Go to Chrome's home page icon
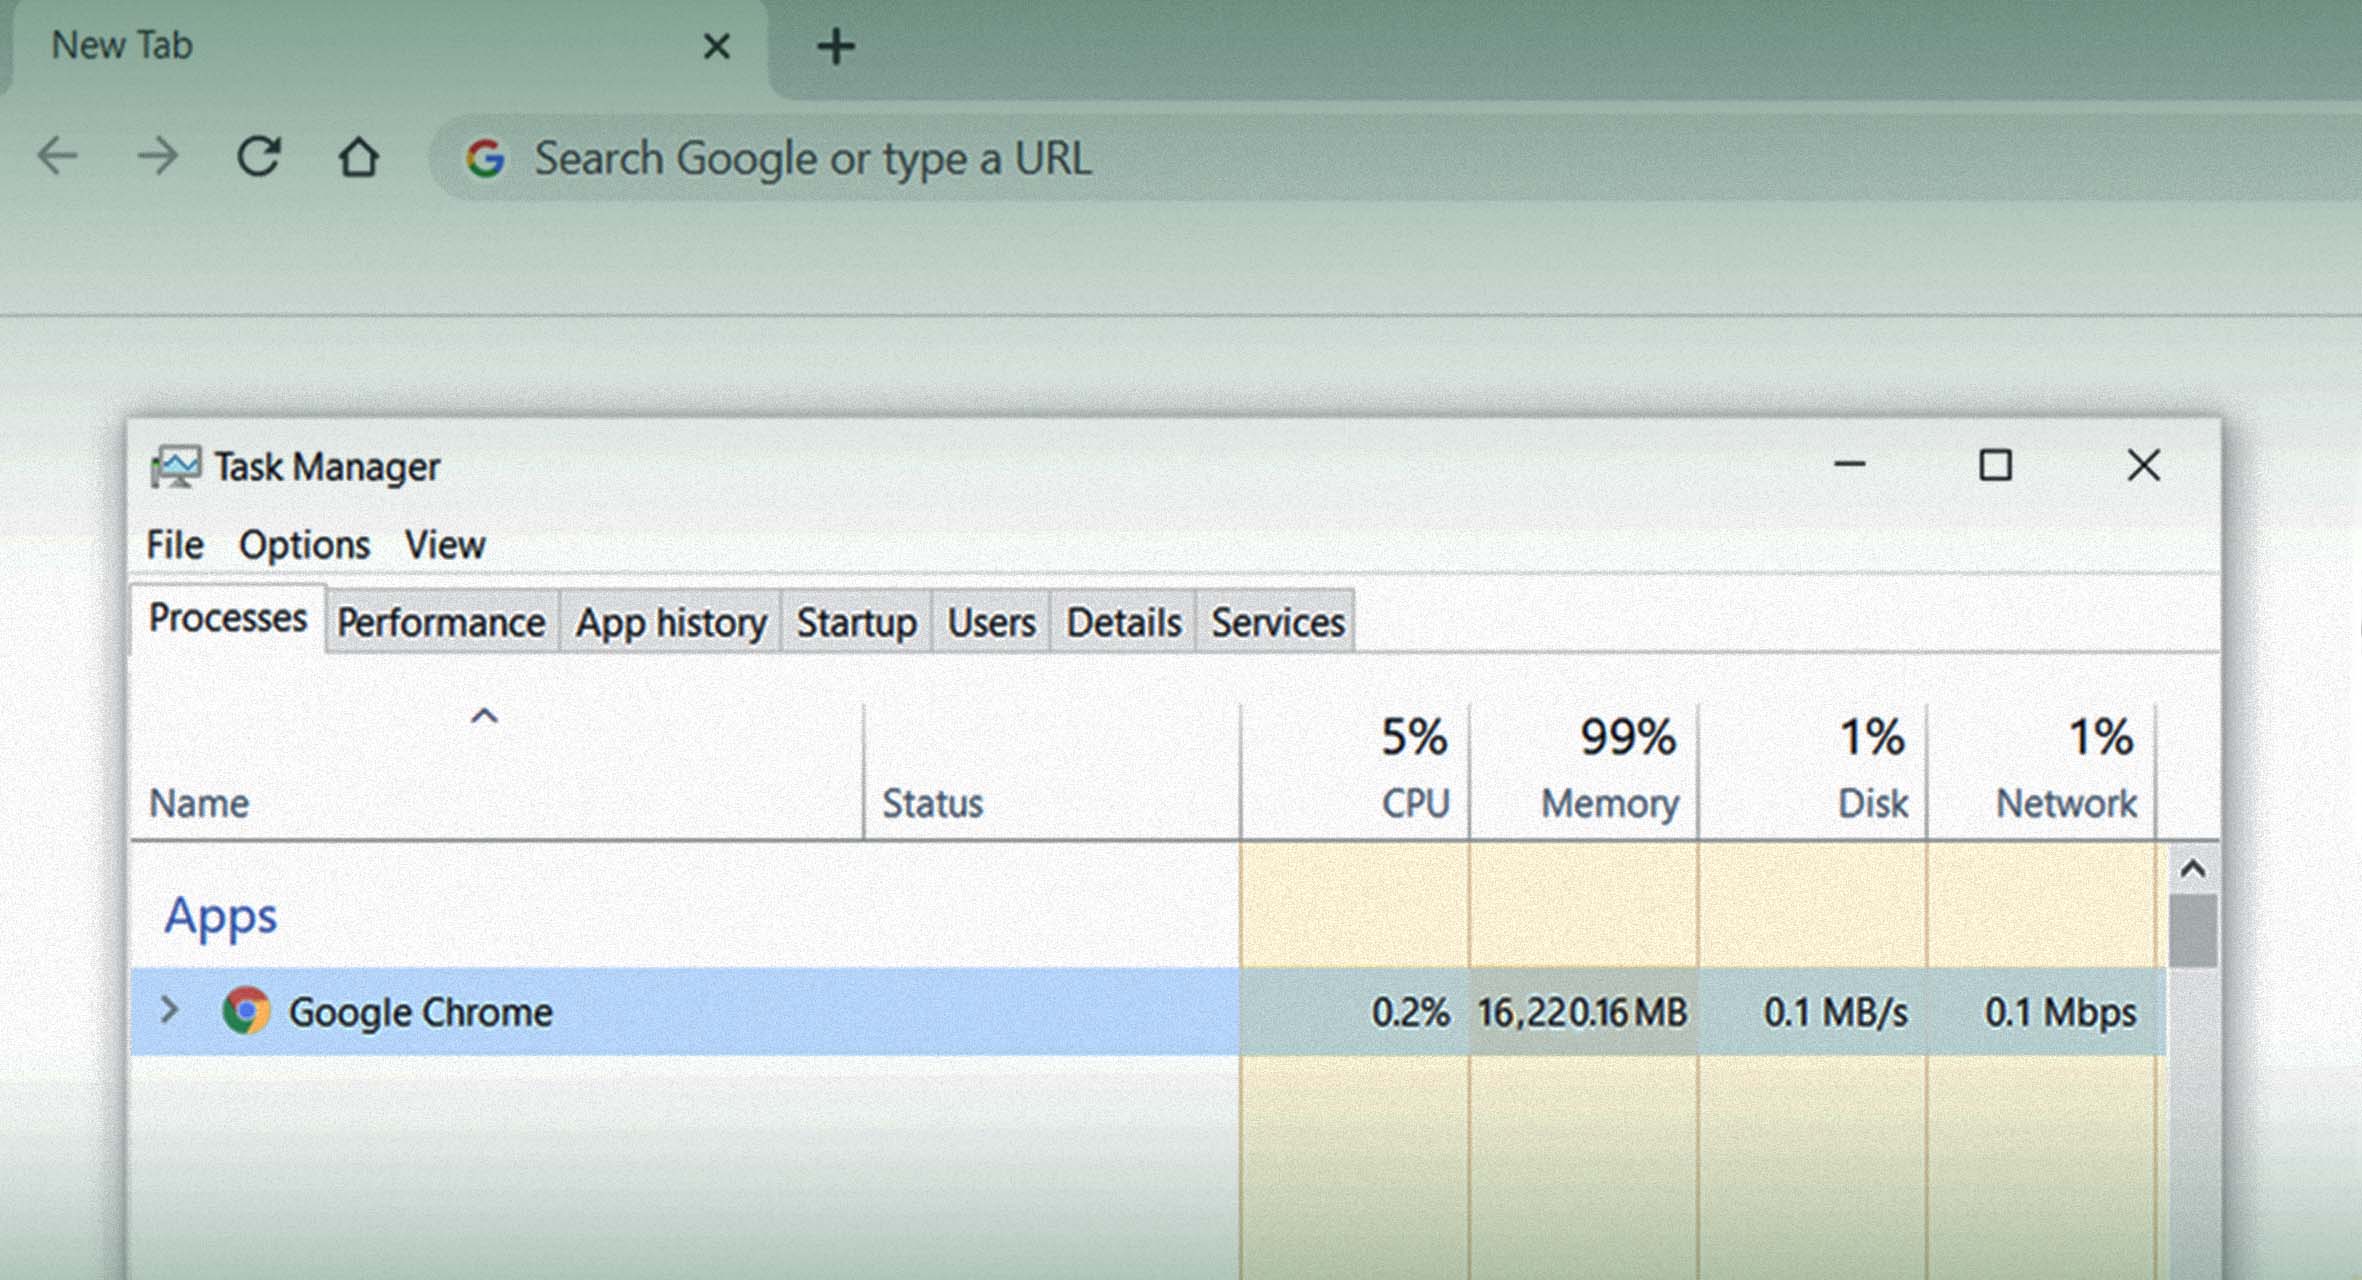 [x=358, y=156]
